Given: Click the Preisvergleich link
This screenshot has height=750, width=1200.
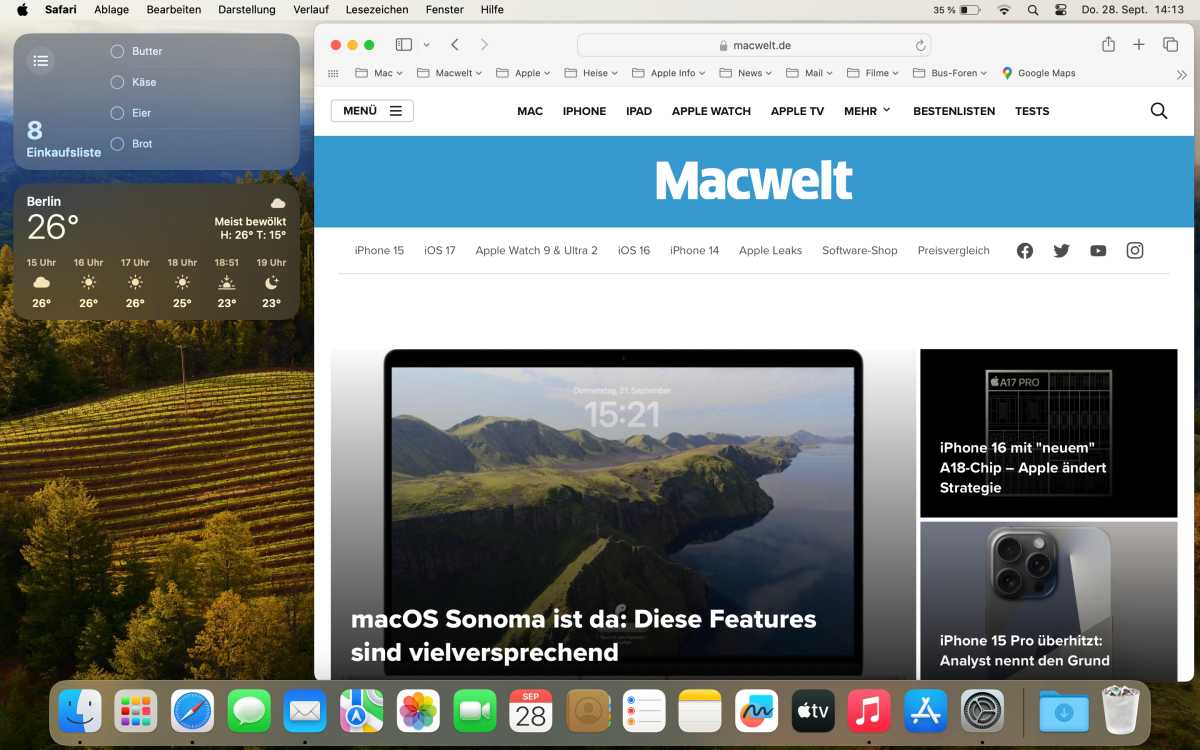Looking at the screenshot, I should coord(953,250).
